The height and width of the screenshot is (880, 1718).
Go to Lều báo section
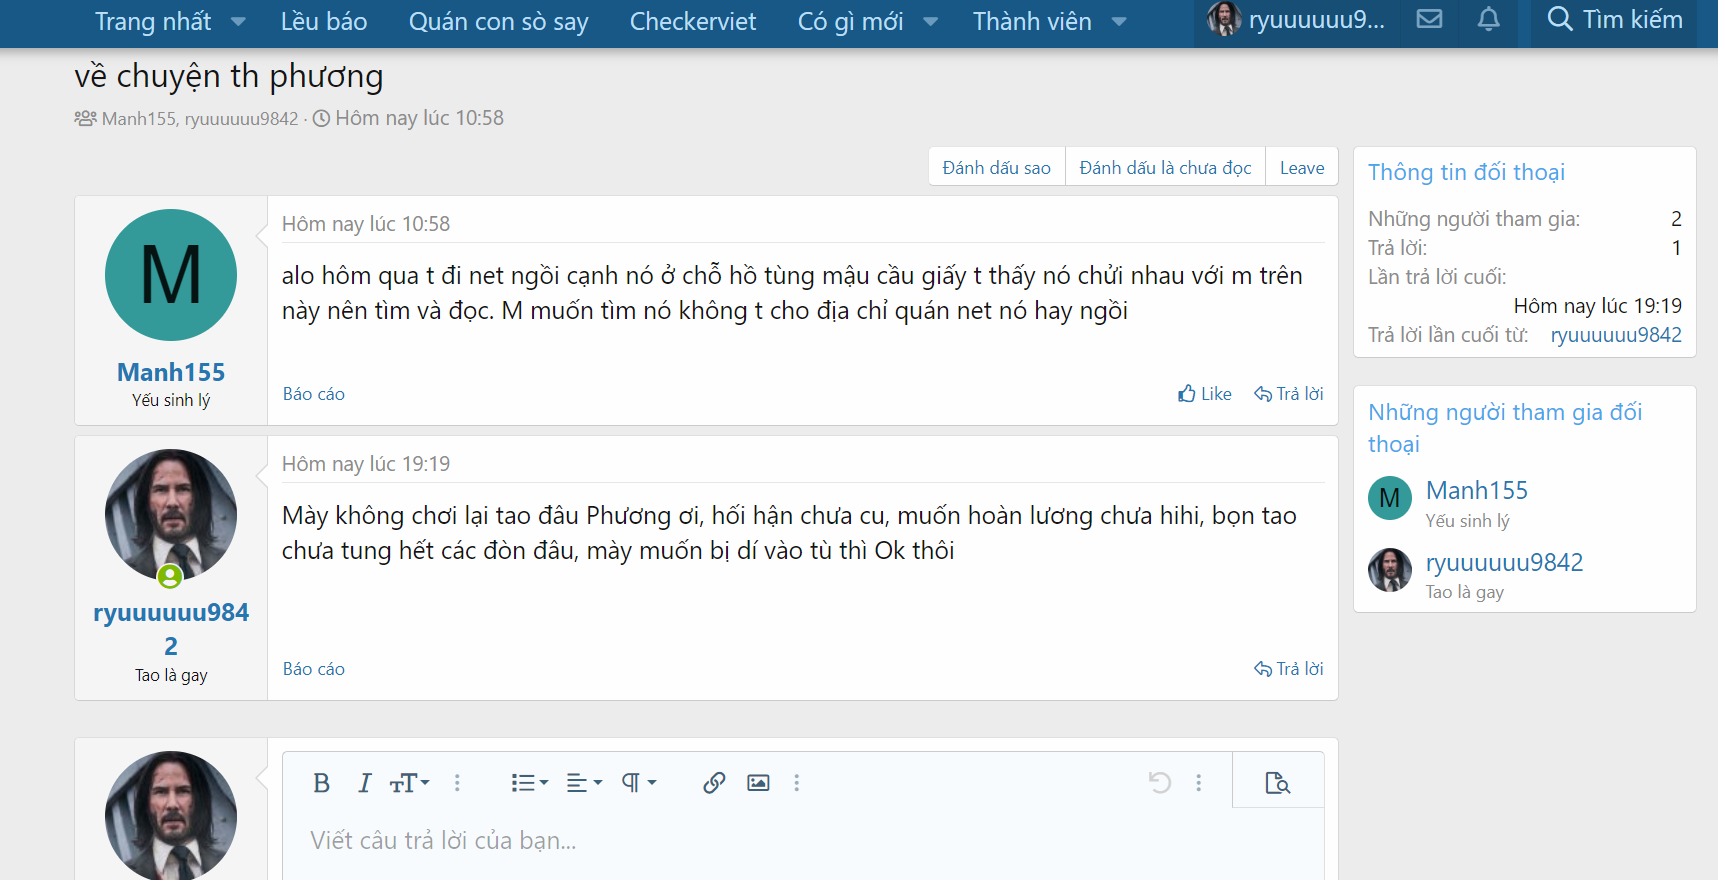324,22
